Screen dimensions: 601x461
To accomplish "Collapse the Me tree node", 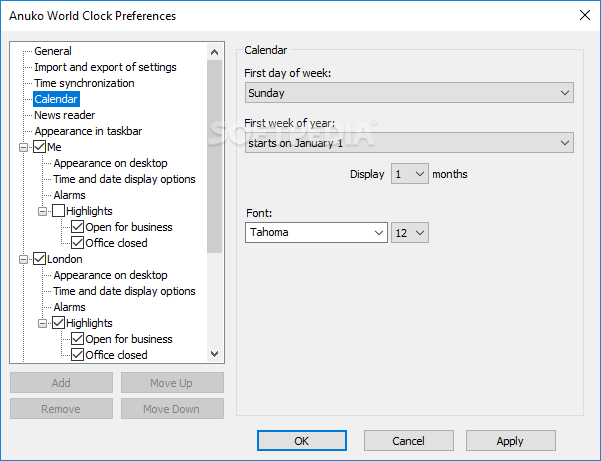I will tap(23, 147).
